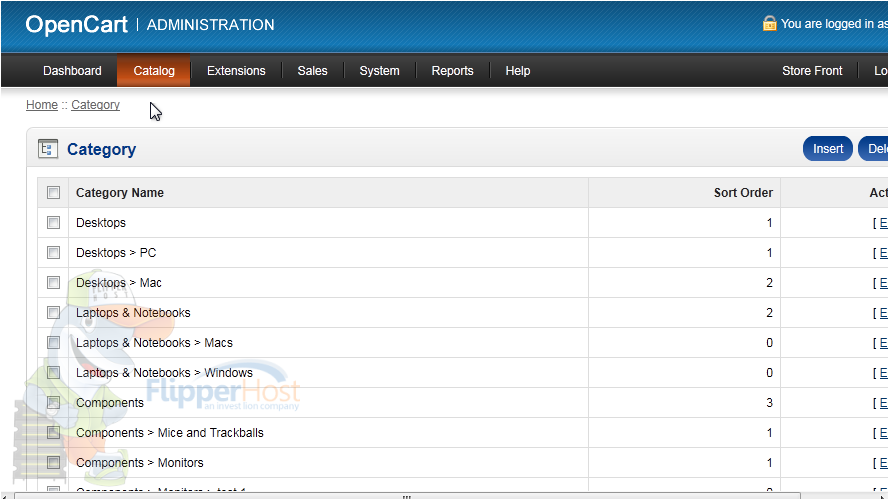Open the Dashboard menu

[x=73, y=71]
